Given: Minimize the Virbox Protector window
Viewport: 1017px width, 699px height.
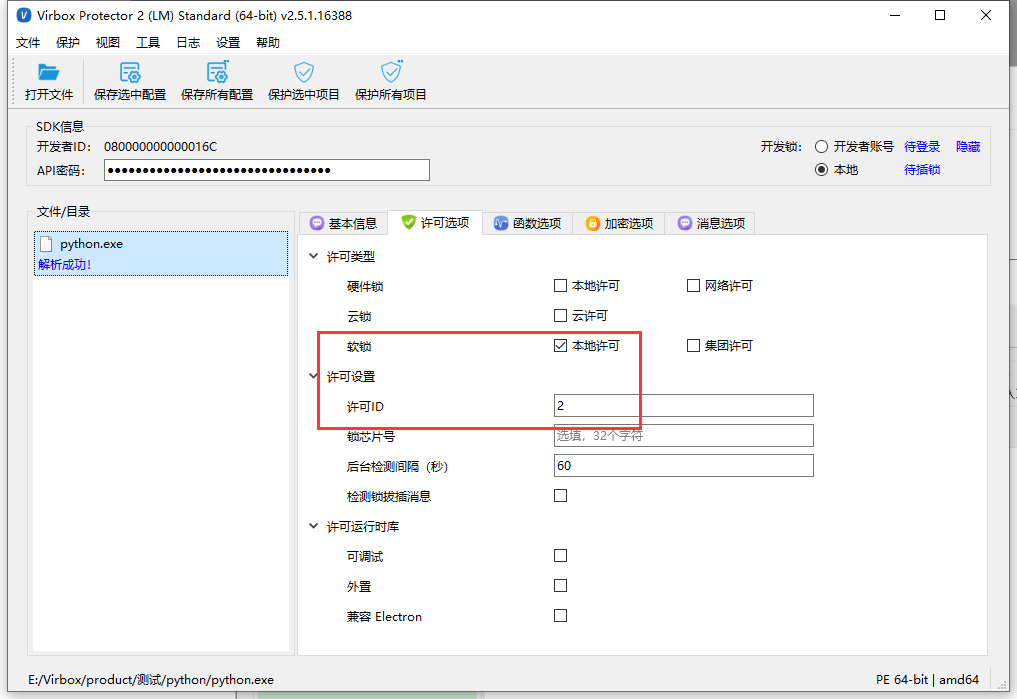Looking at the screenshot, I should [895, 15].
